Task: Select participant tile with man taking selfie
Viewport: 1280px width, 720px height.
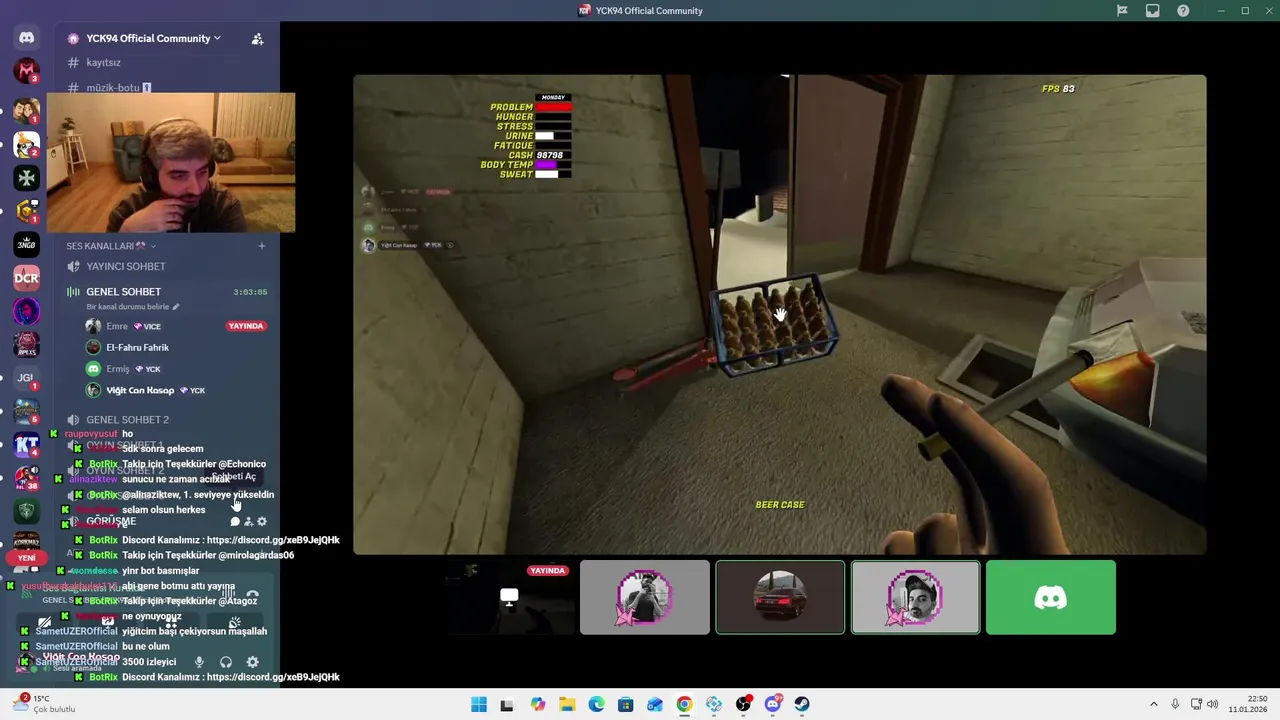Action: tap(644, 597)
